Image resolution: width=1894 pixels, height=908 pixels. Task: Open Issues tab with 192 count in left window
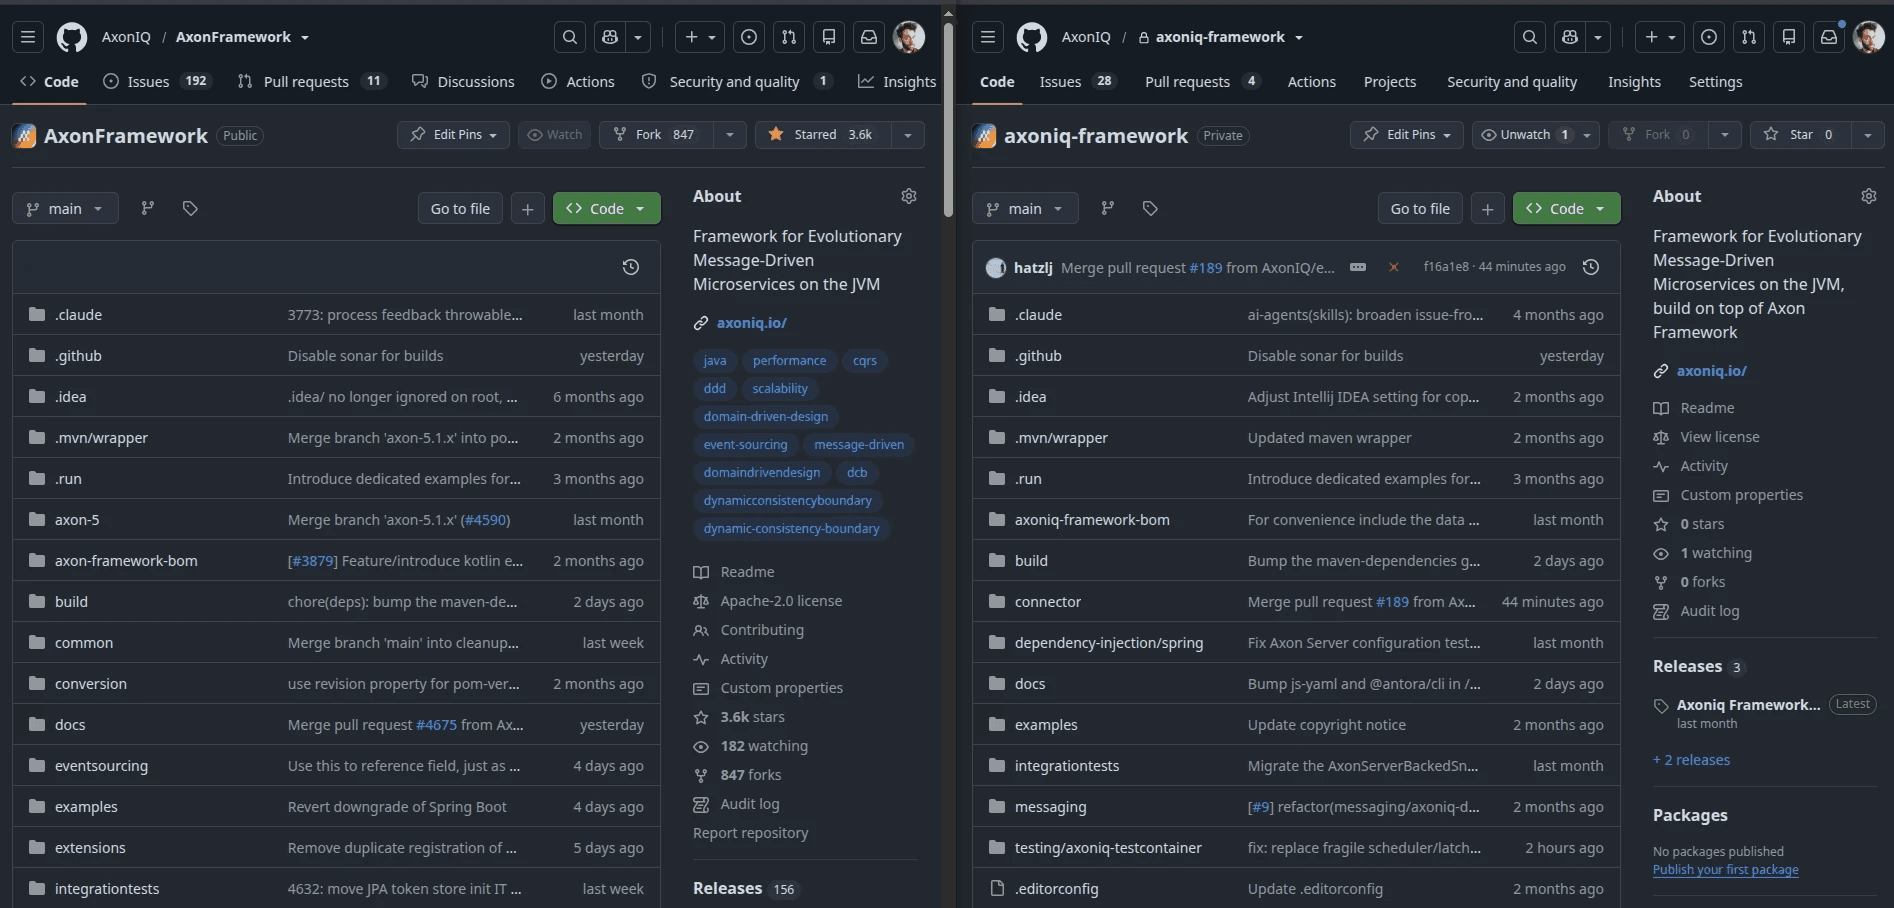click(x=157, y=81)
